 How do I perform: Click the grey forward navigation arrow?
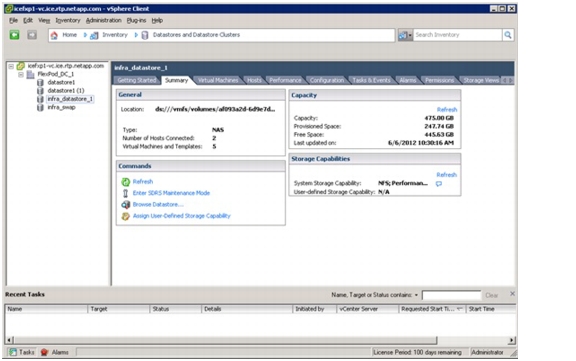pos(32,35)
